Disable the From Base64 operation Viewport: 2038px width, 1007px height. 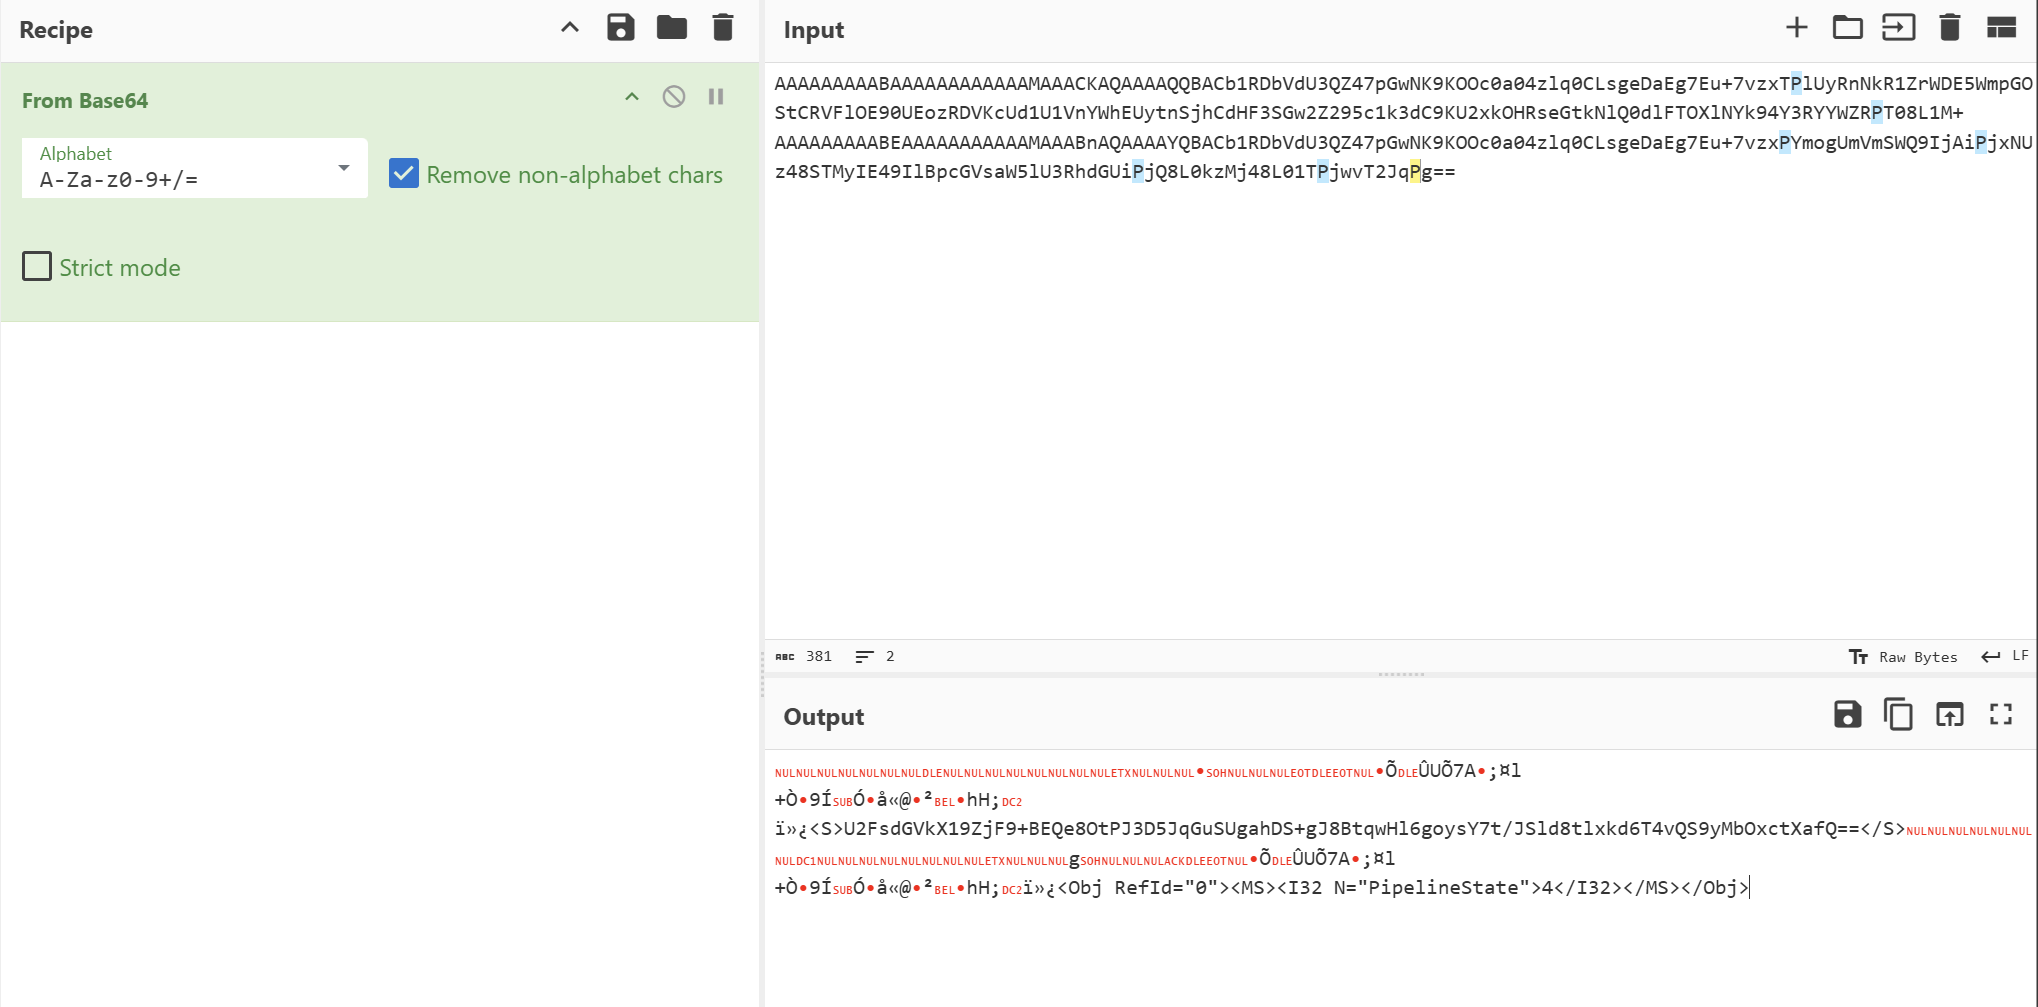tap(674, 97)
